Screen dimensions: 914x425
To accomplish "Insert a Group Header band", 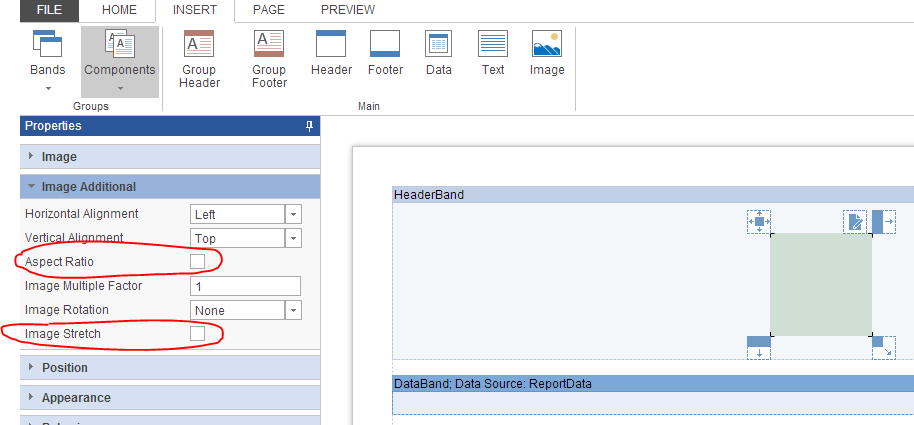I will point(199,59).
